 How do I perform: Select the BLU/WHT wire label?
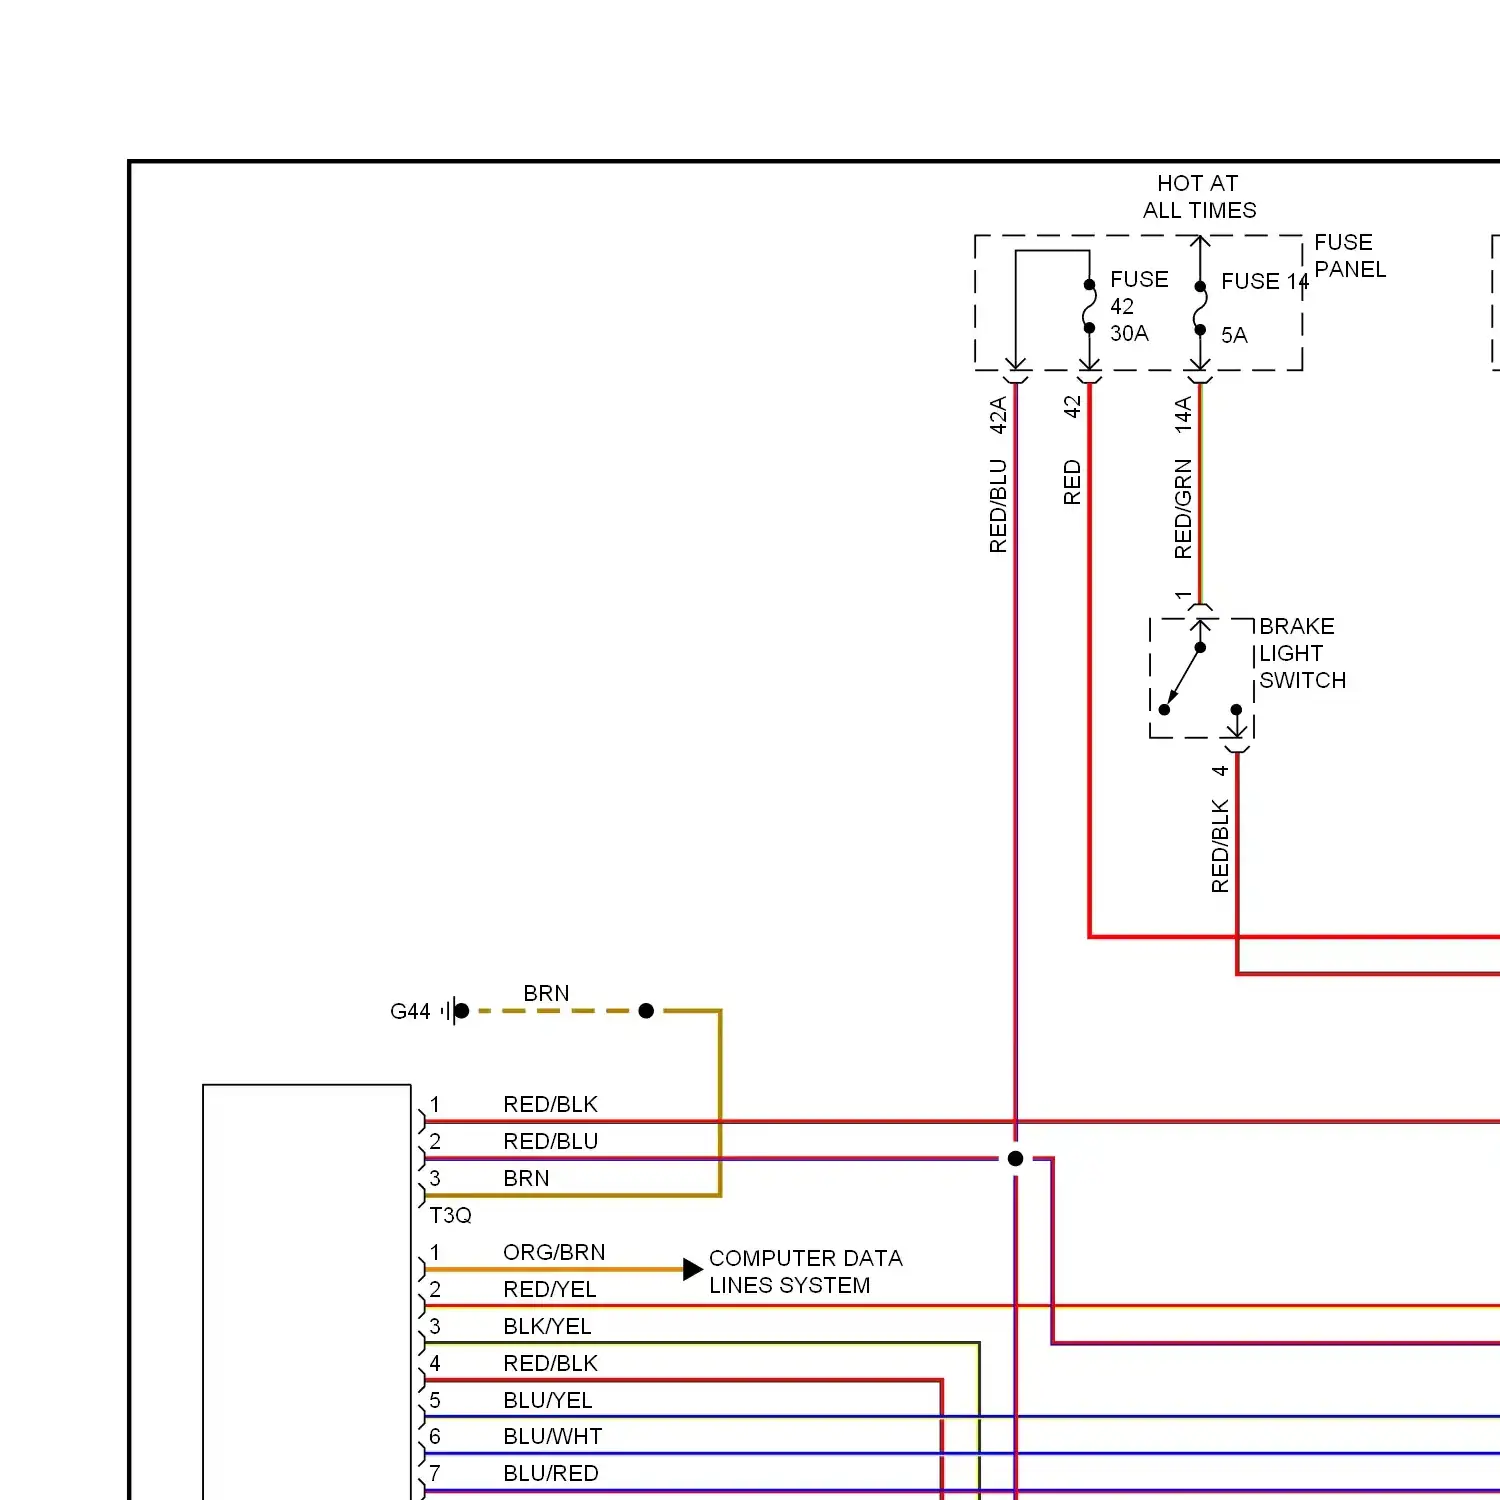pyautogui.click(x=552, y=1436)
